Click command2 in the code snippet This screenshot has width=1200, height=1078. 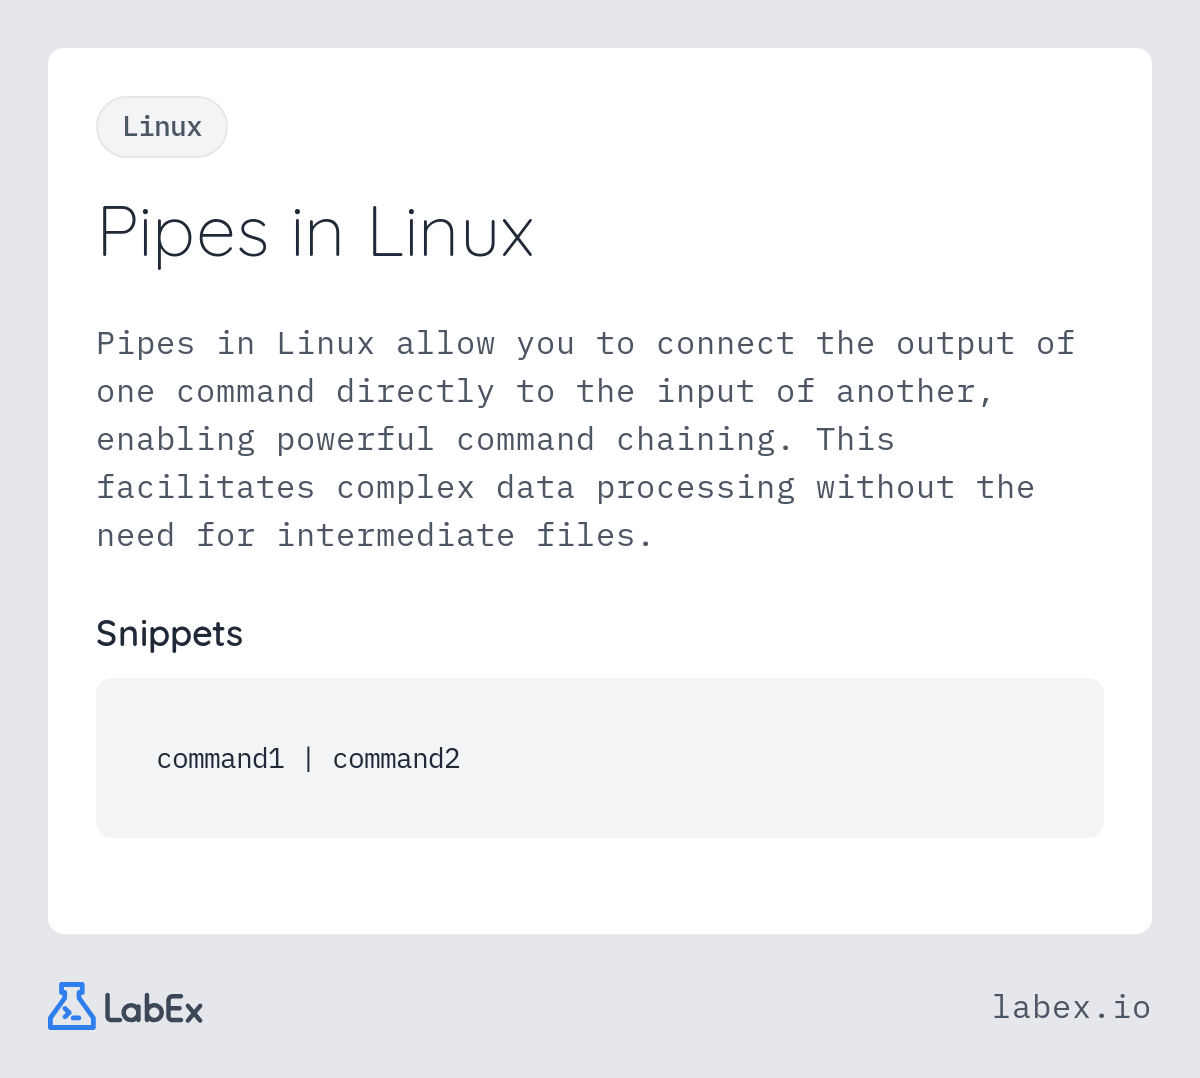click(396, 759)
